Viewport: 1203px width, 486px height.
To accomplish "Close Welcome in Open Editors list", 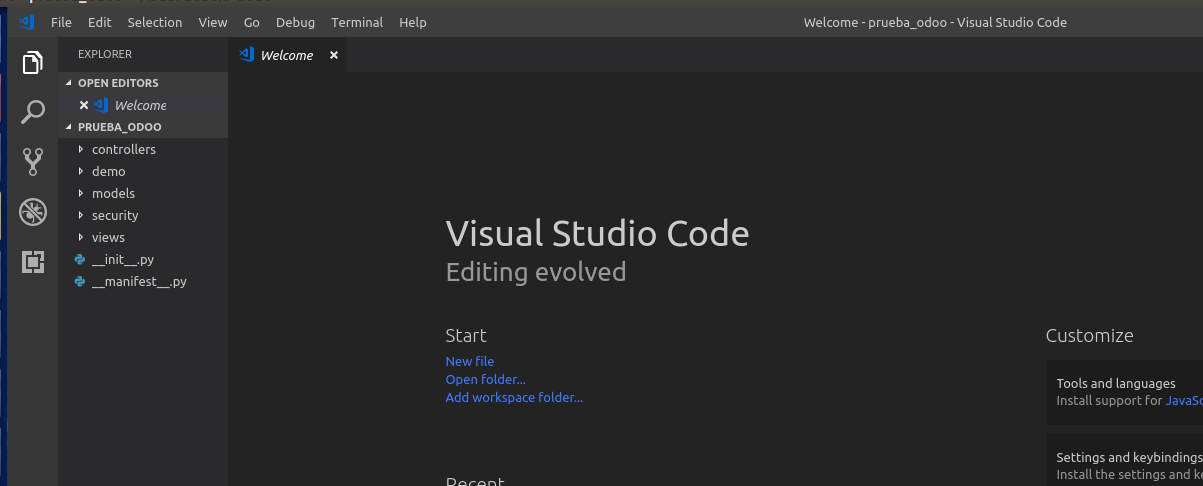I will pos(84,105).
